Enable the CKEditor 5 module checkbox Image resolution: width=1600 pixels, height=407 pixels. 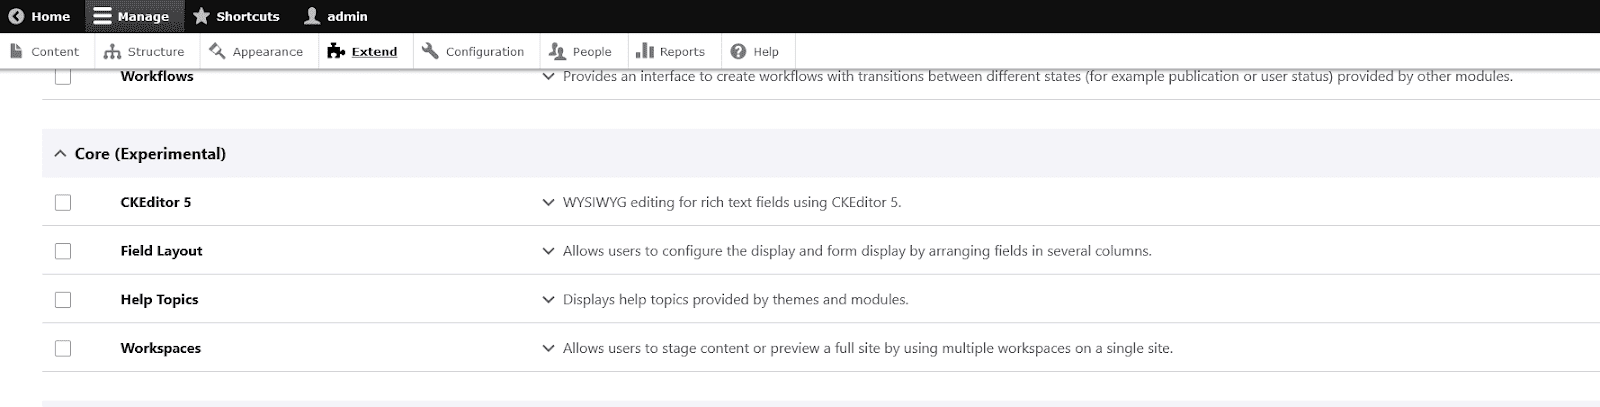(x=63, y=202)
